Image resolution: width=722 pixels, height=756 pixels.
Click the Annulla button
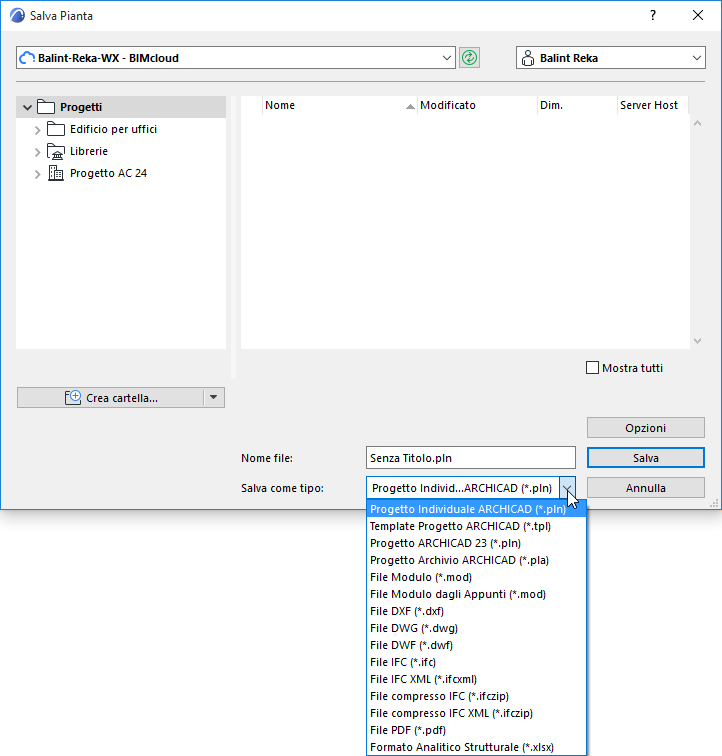pyautogui.click(x=645, y=488)
